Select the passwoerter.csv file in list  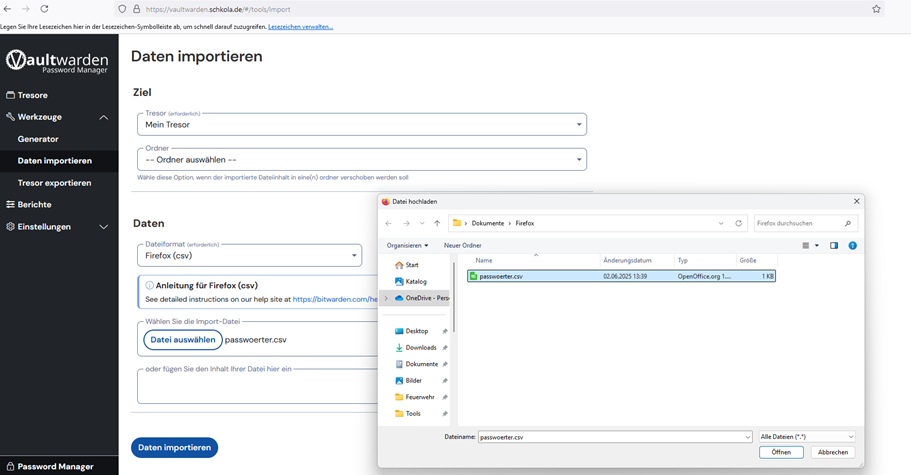click(500, 276)
